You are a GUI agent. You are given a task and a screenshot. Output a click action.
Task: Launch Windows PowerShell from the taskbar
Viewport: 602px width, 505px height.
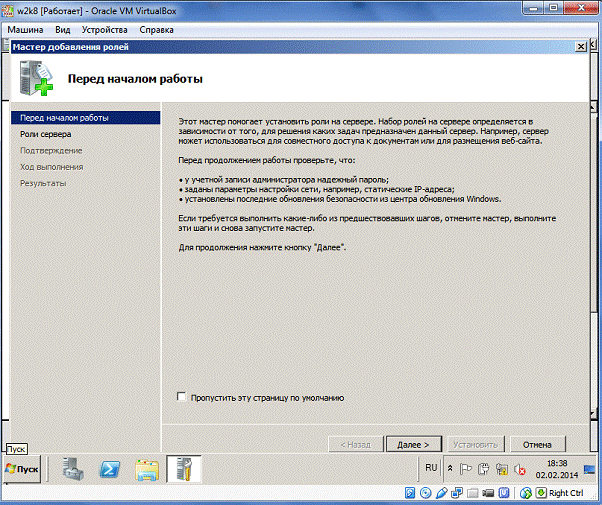[x=110, y=469]
